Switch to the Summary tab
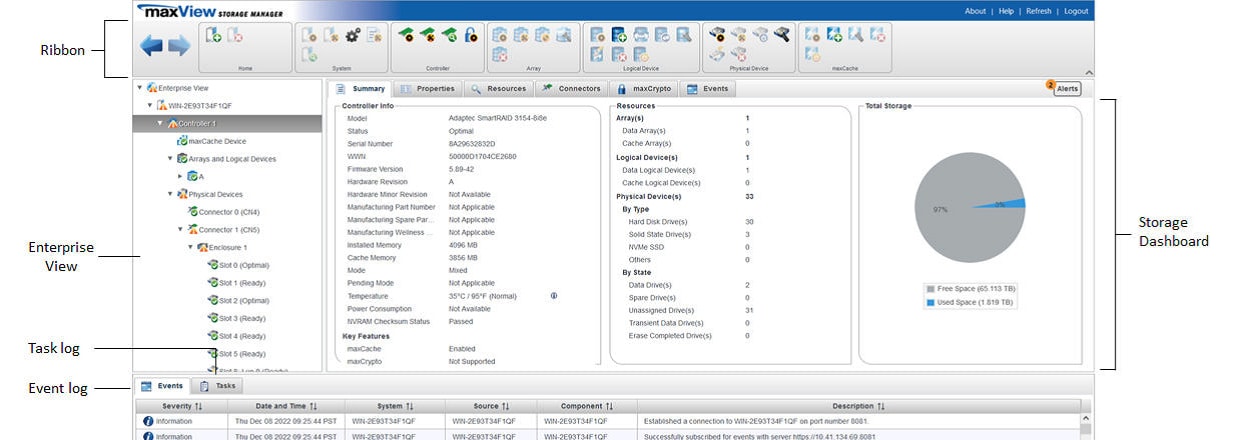1239x440 pixels. point(359,89)
